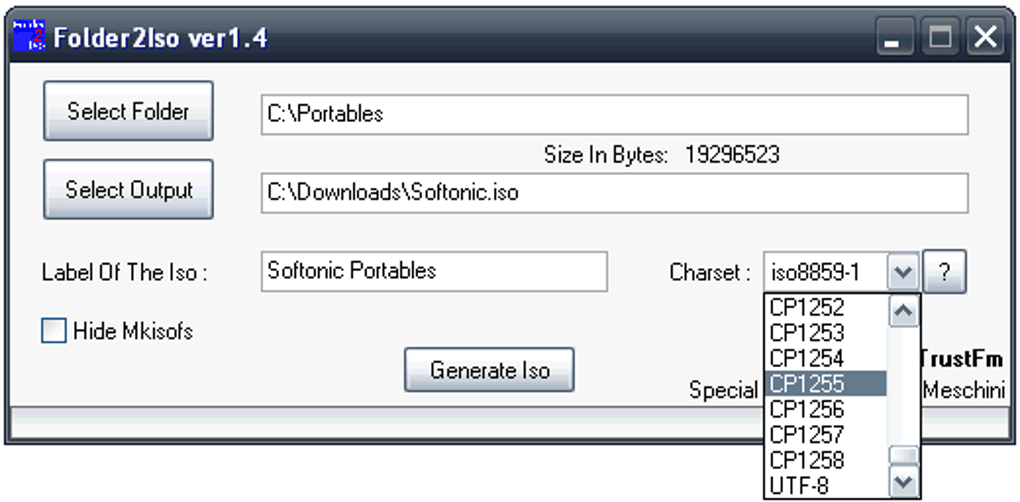Click the Folder2Iso app icon in title bar
The height and width of the screenshot is (502, 1020).
tap(29, 36)
